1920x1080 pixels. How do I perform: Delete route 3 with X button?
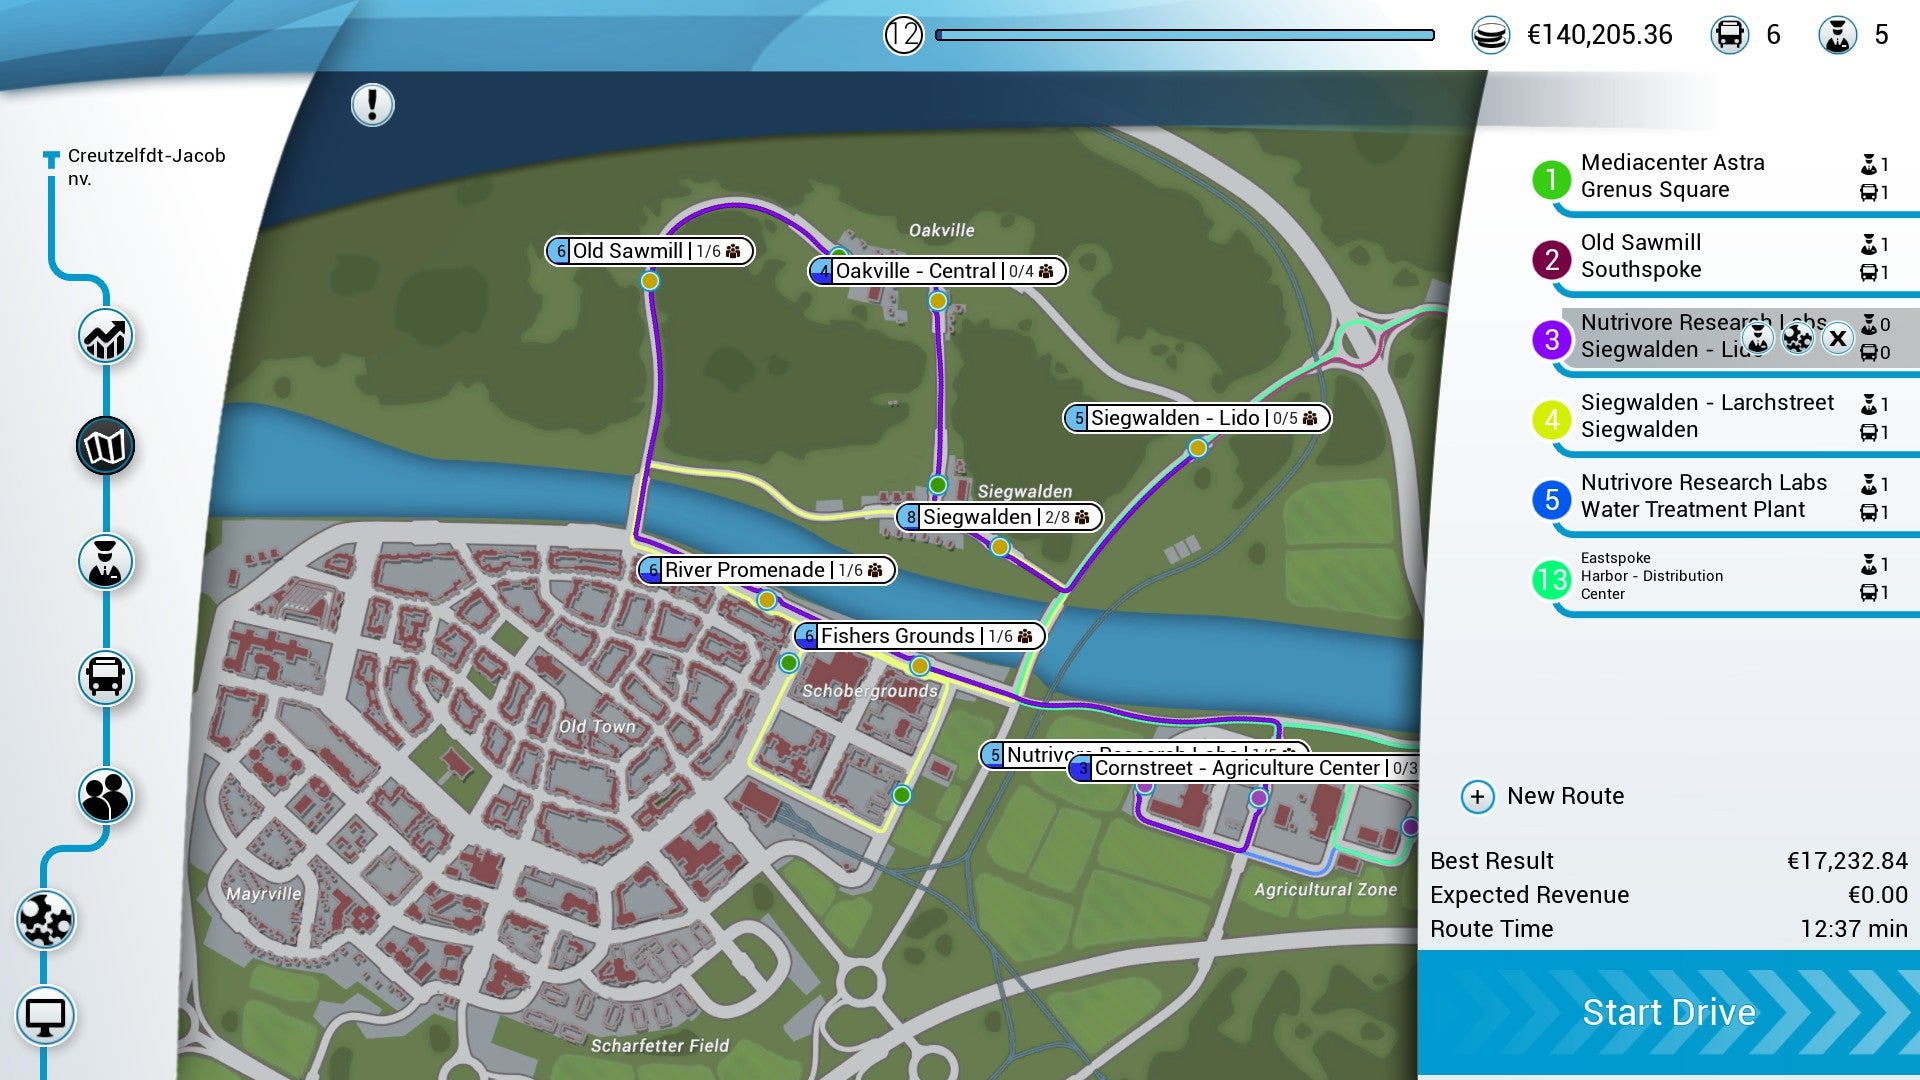(1837, 338)
